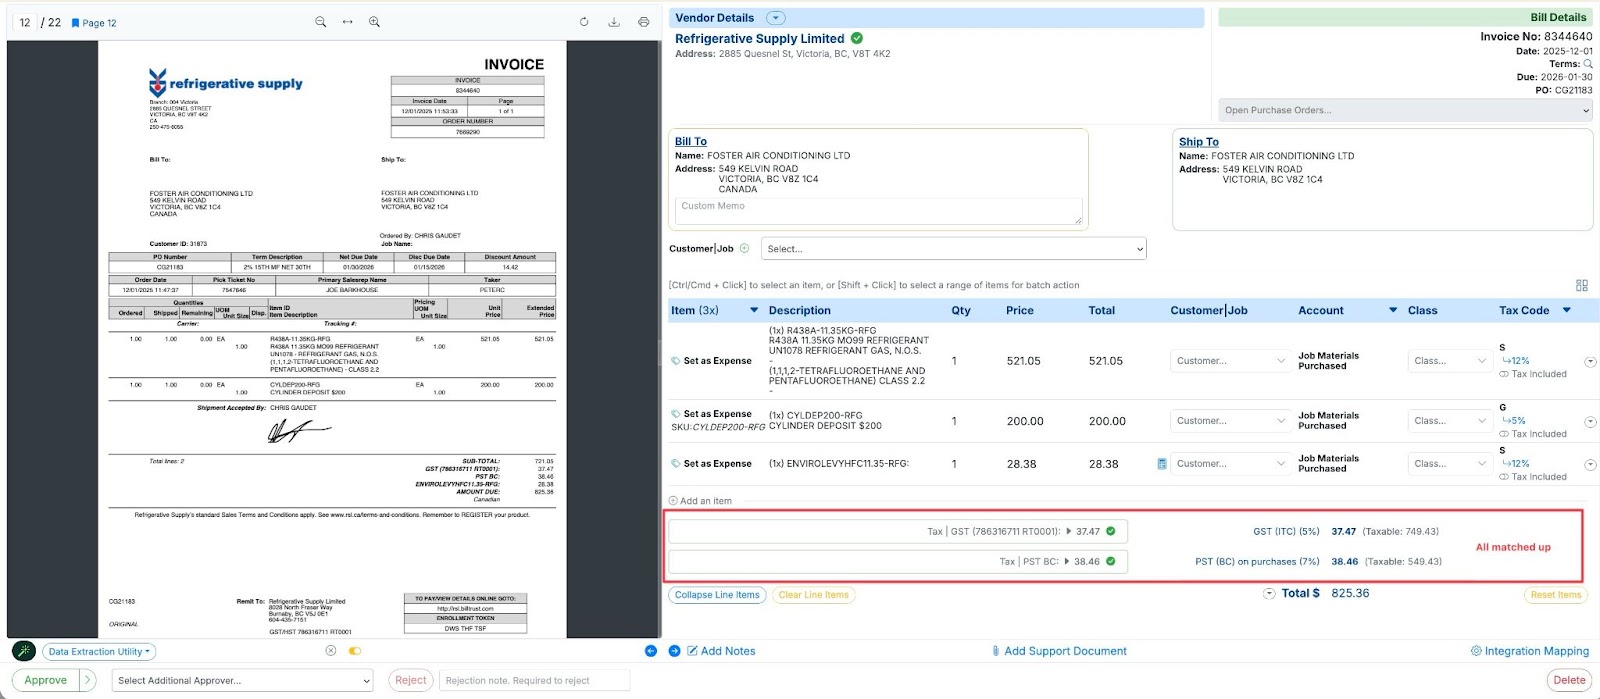This screenshot has width=1600, height=699.
Task: Click the Terms search magnifier icon
Action: (x=1588, y=64)
